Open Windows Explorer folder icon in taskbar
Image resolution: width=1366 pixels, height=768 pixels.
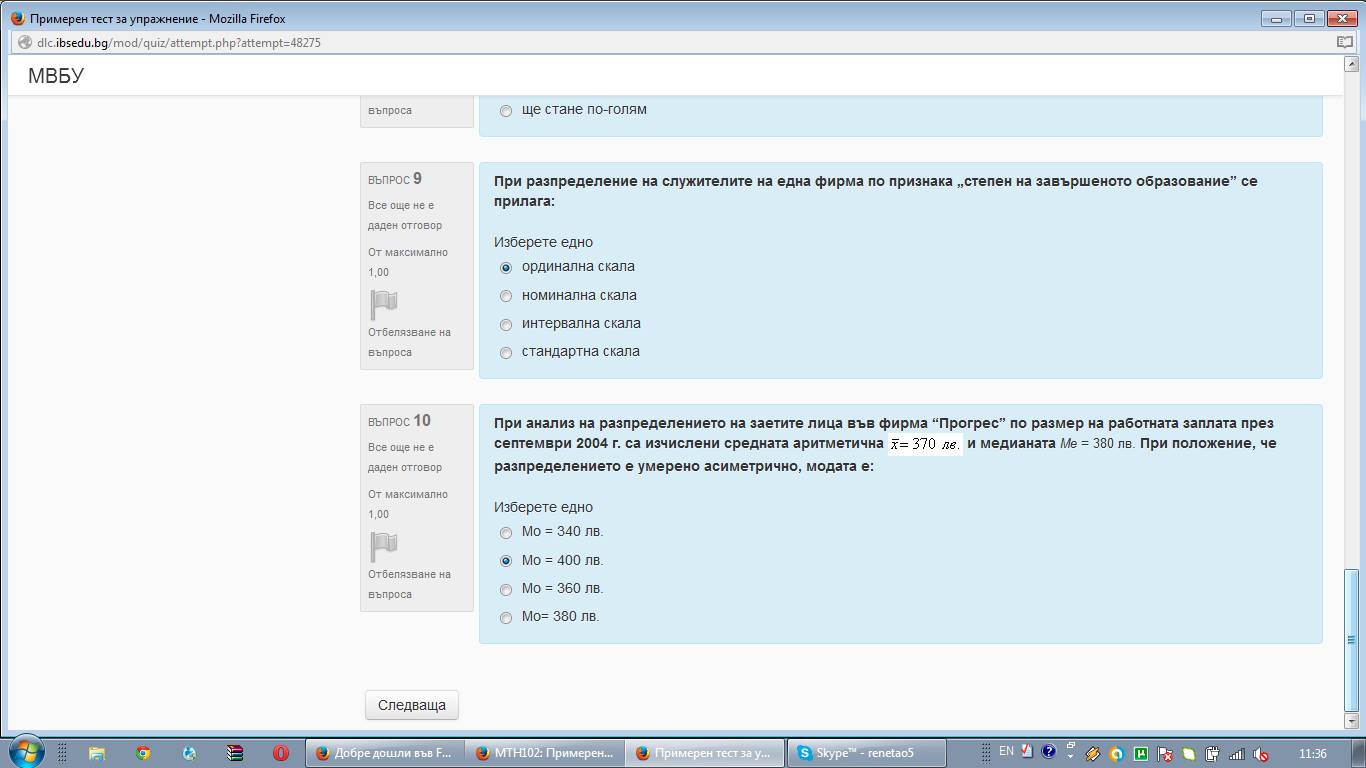pos(97,753)
